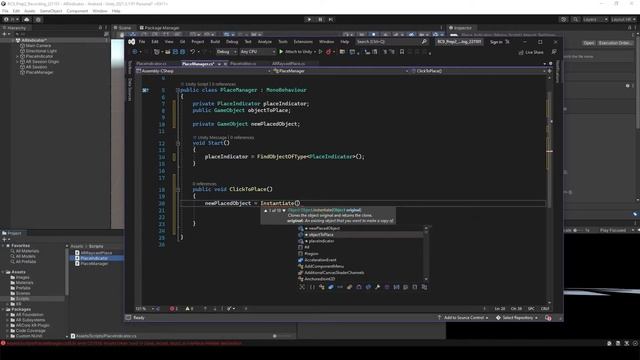Select objectToPlace in IntelliSense list
This screenshot has height=360, width=640.
click(361, 235)
